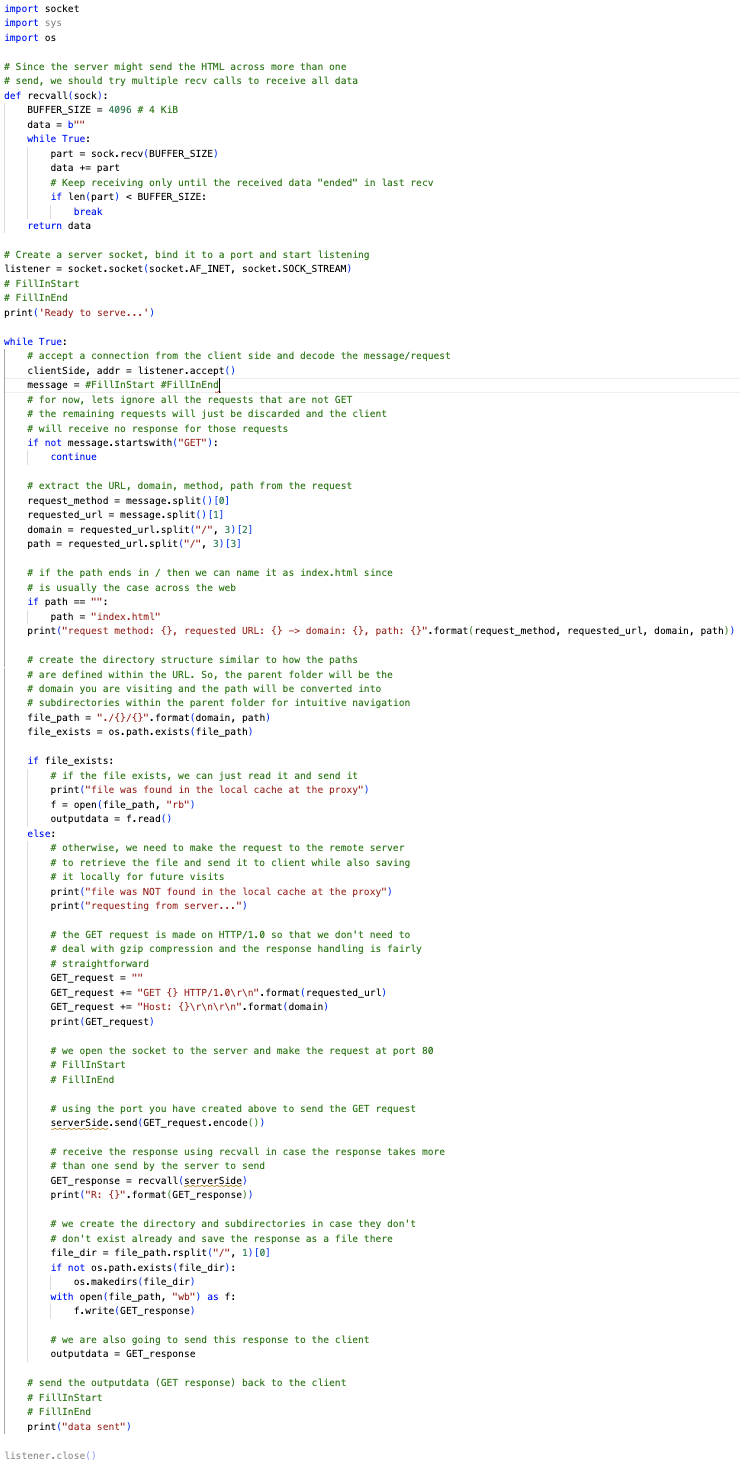Click 'with open(file_path, "wb") as f:' line

click(x=143, y=1296)
